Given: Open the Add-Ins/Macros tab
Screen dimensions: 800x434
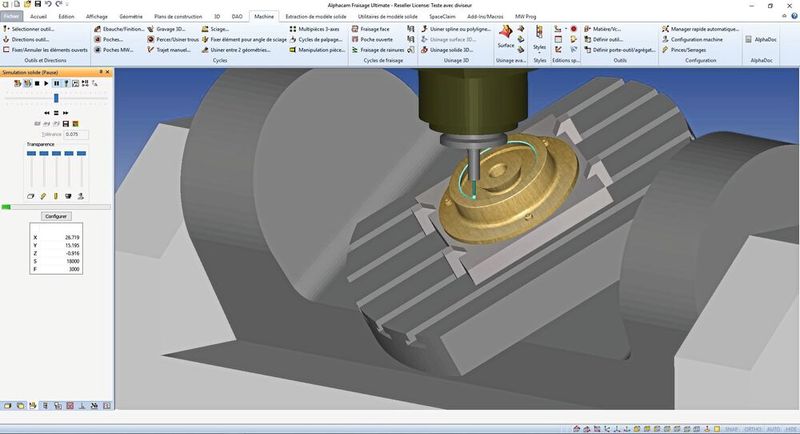Looking at the screenshot, I should coord(485,16).
